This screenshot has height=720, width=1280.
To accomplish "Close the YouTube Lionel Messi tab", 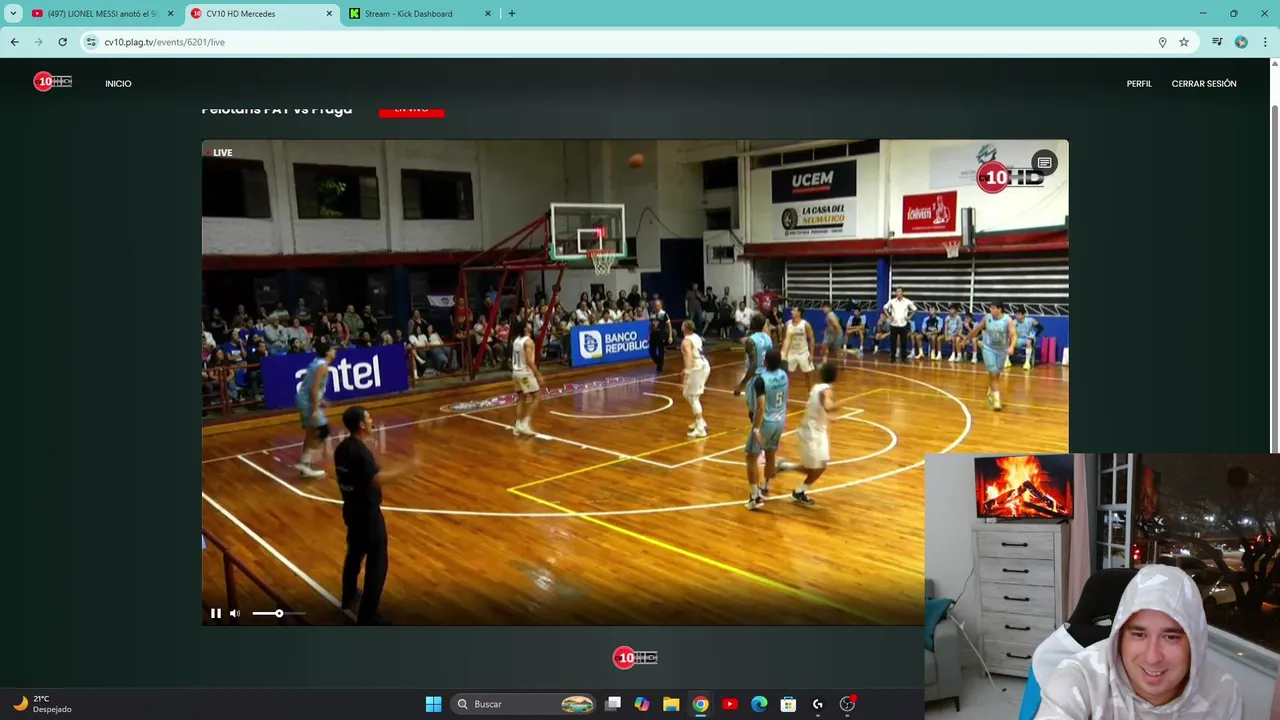I will [x=170, y=14].
